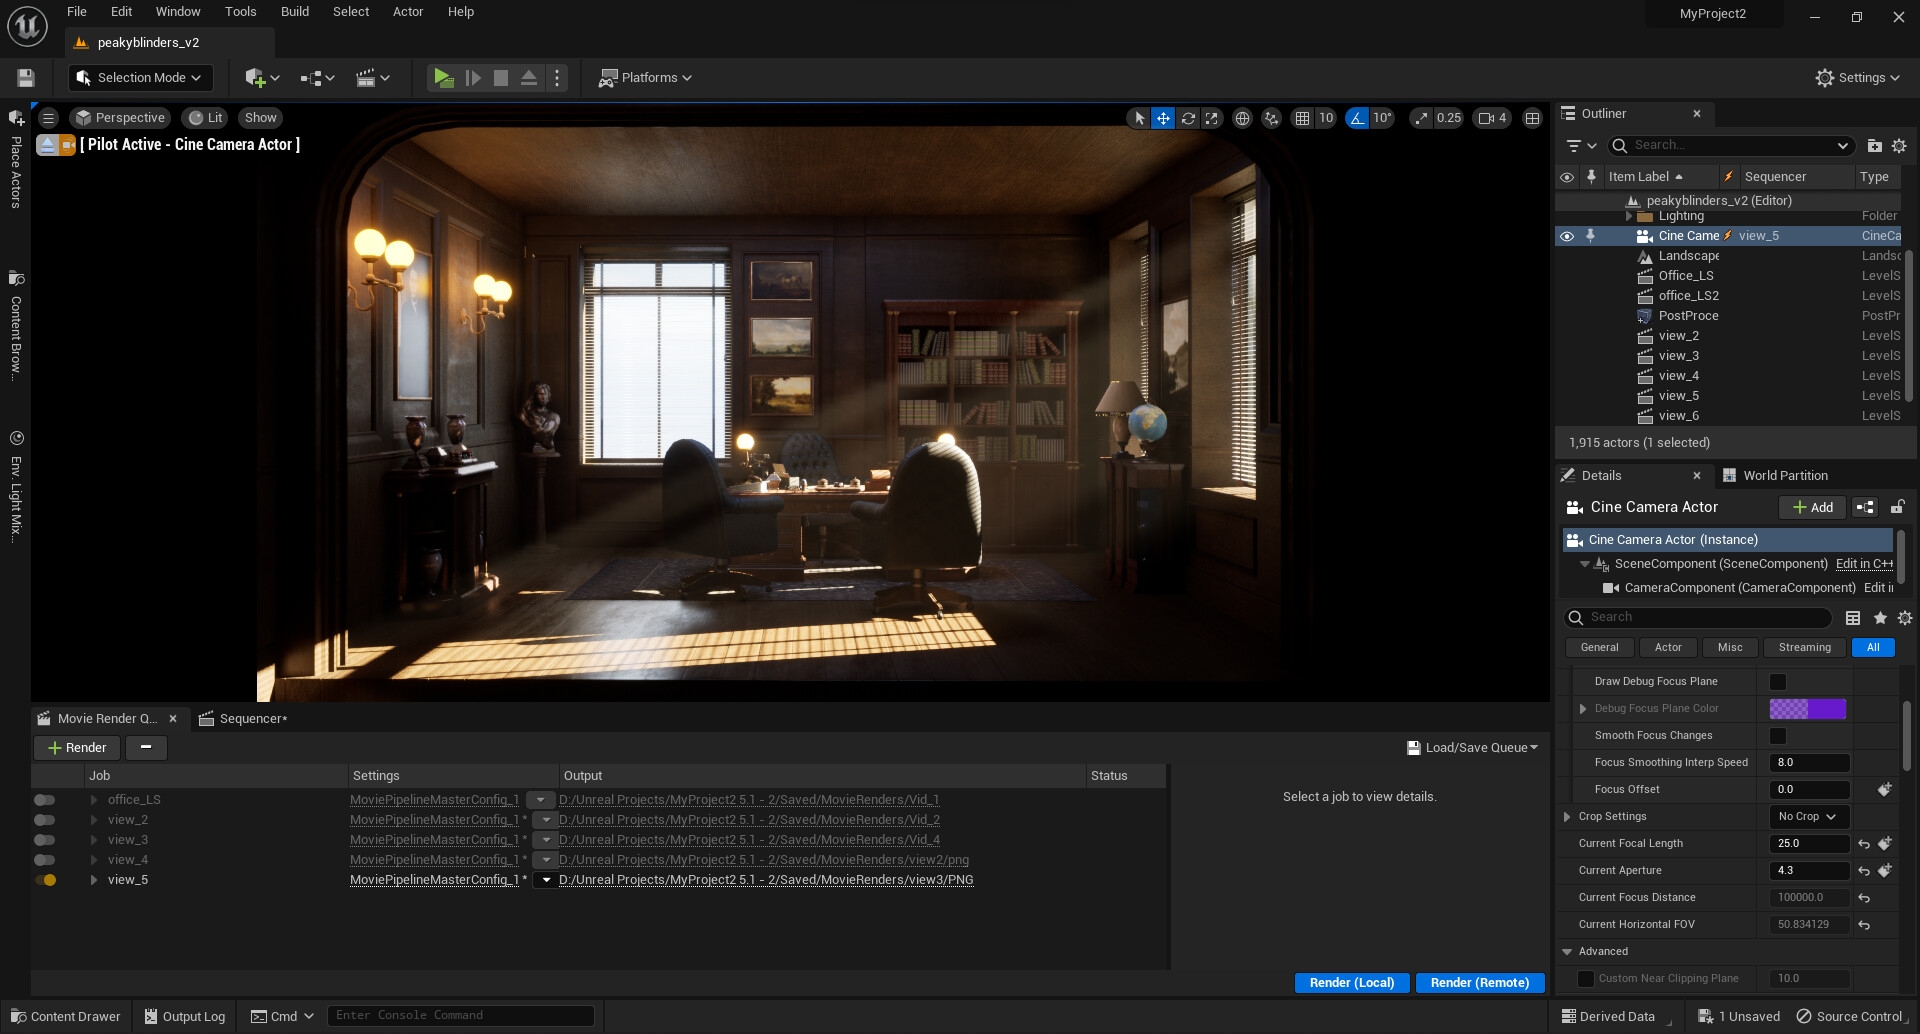The width and height of the screenshot is (1920, 1034).
Task: Maximize or restore viewport layout icon
Action: tap(1532, 118)
